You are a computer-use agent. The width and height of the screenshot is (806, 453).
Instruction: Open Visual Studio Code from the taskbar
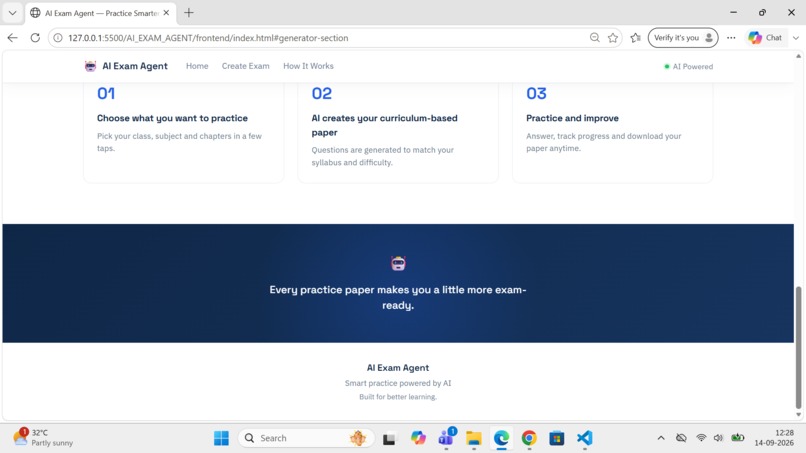pyautogui.click(x=584, y=438)
